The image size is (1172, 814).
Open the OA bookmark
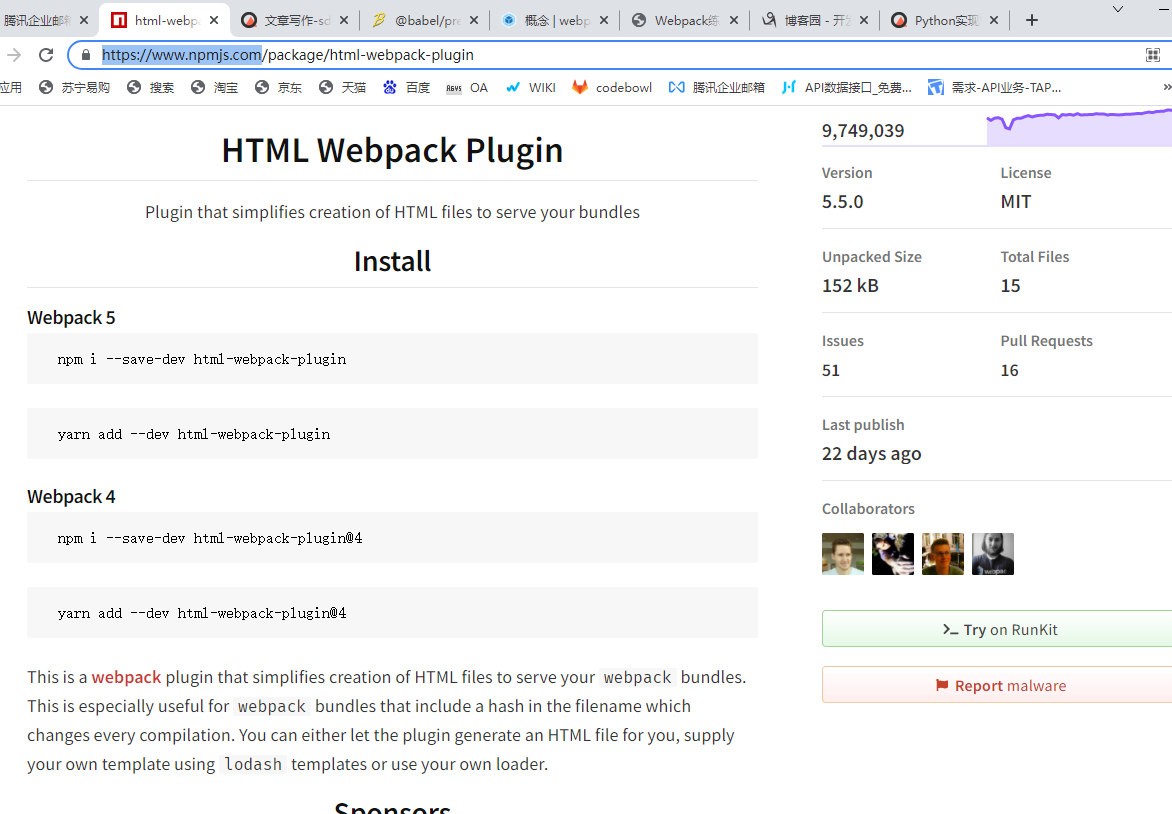click(x=467, y=87)
